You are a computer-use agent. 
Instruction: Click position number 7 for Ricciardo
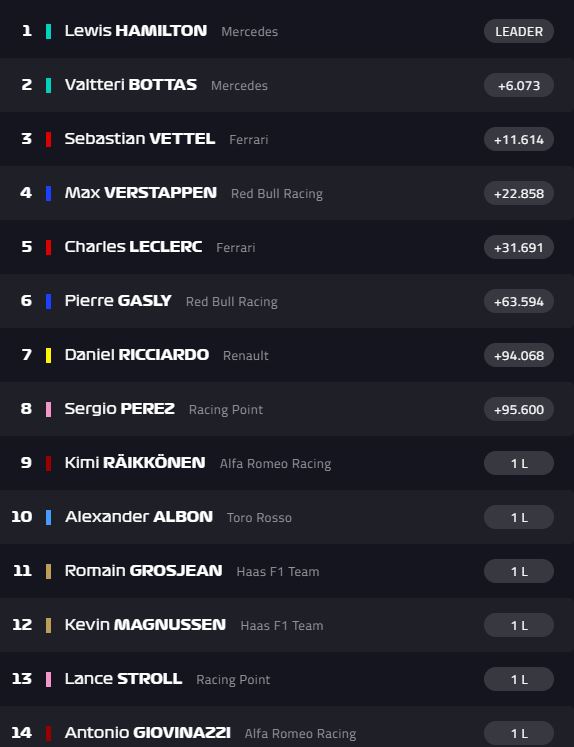(27, 355)
